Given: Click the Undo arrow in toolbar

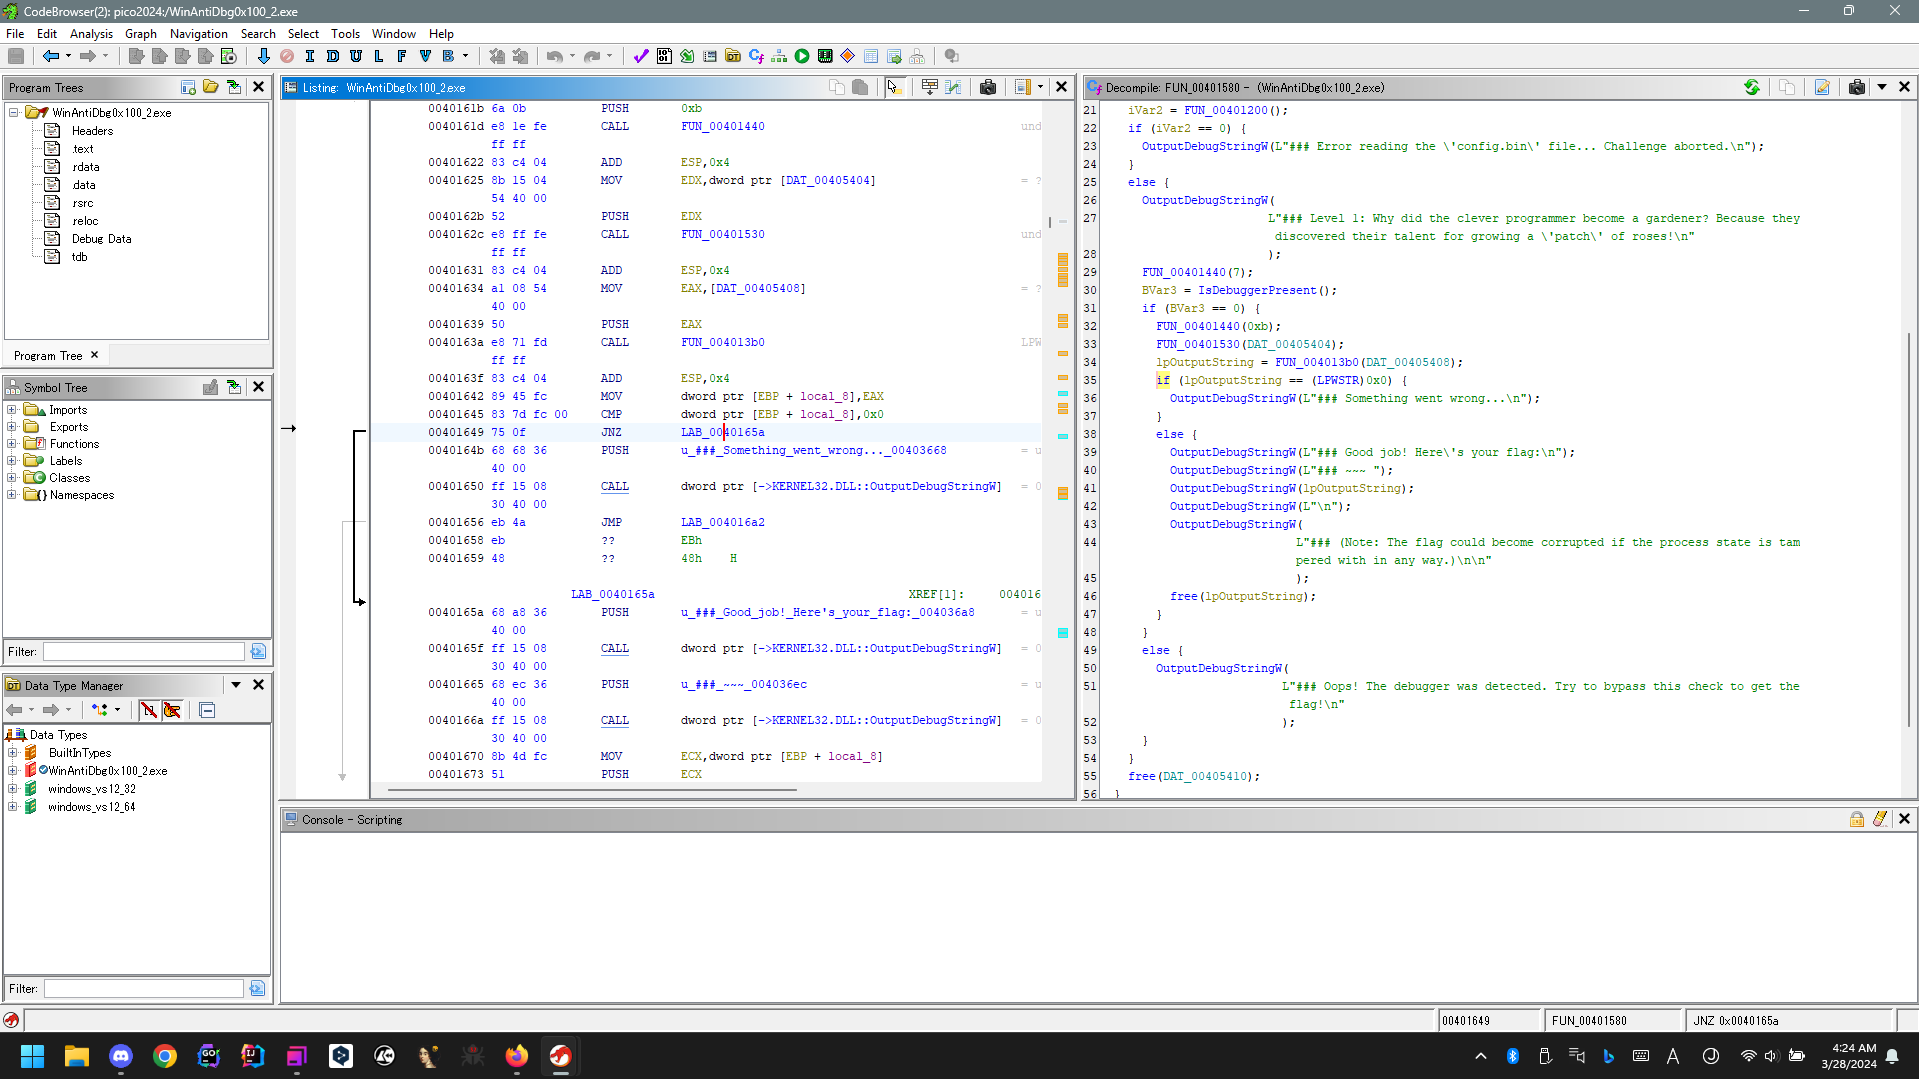Looking at the screenshot, I should coord(555,56).
